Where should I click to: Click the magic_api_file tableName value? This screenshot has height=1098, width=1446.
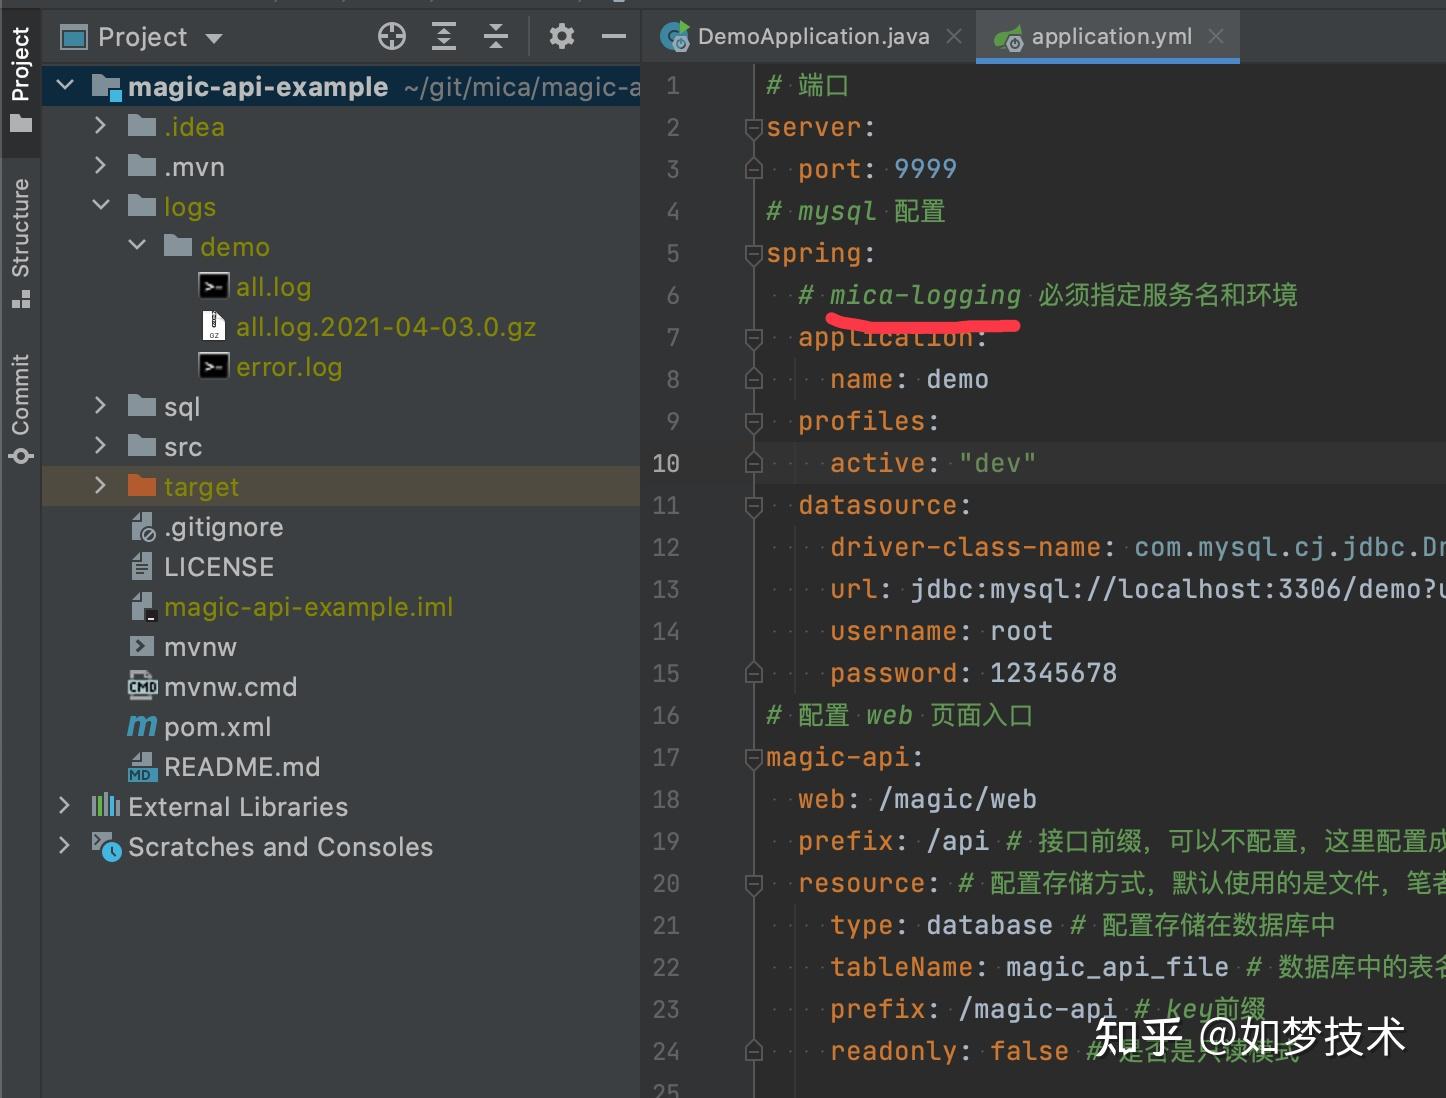[1117, 967]
